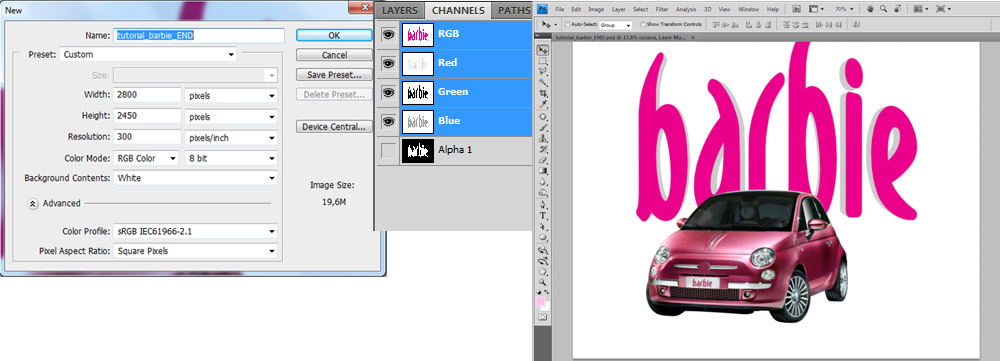Click the Zoom magnifier in application bar
The height and width of the screenshot is (361, 1000).
883,9
